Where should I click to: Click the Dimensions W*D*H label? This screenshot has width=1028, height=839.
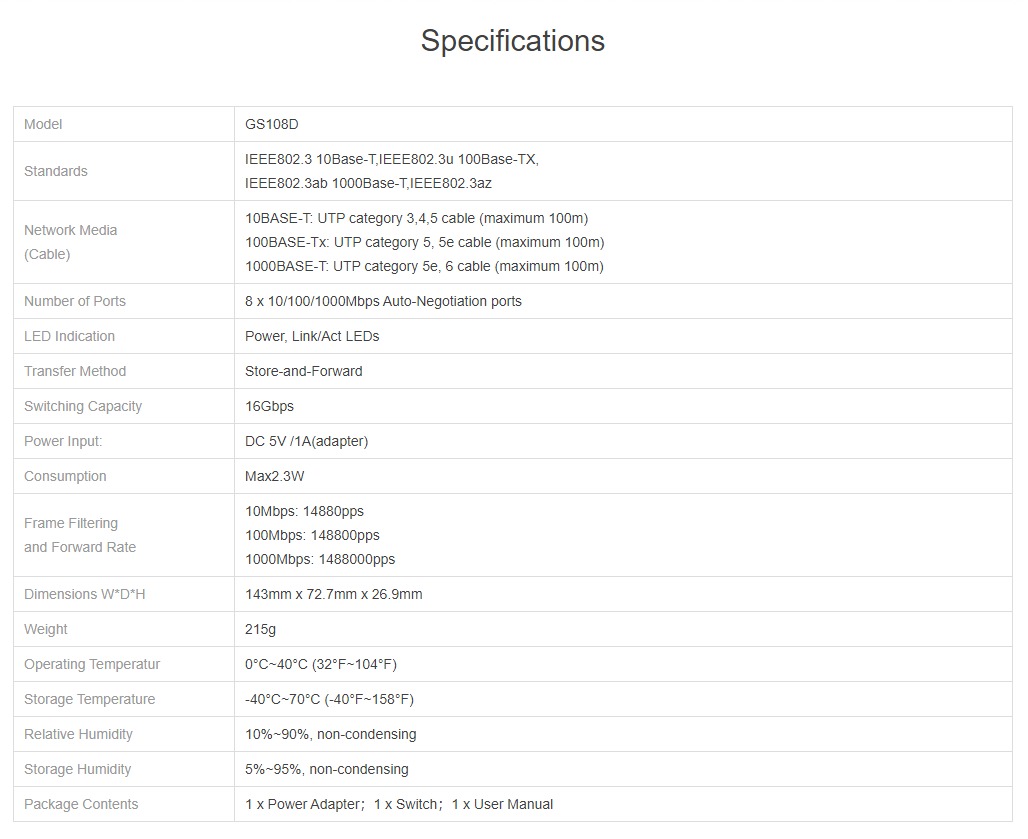[x=85, y=594]
